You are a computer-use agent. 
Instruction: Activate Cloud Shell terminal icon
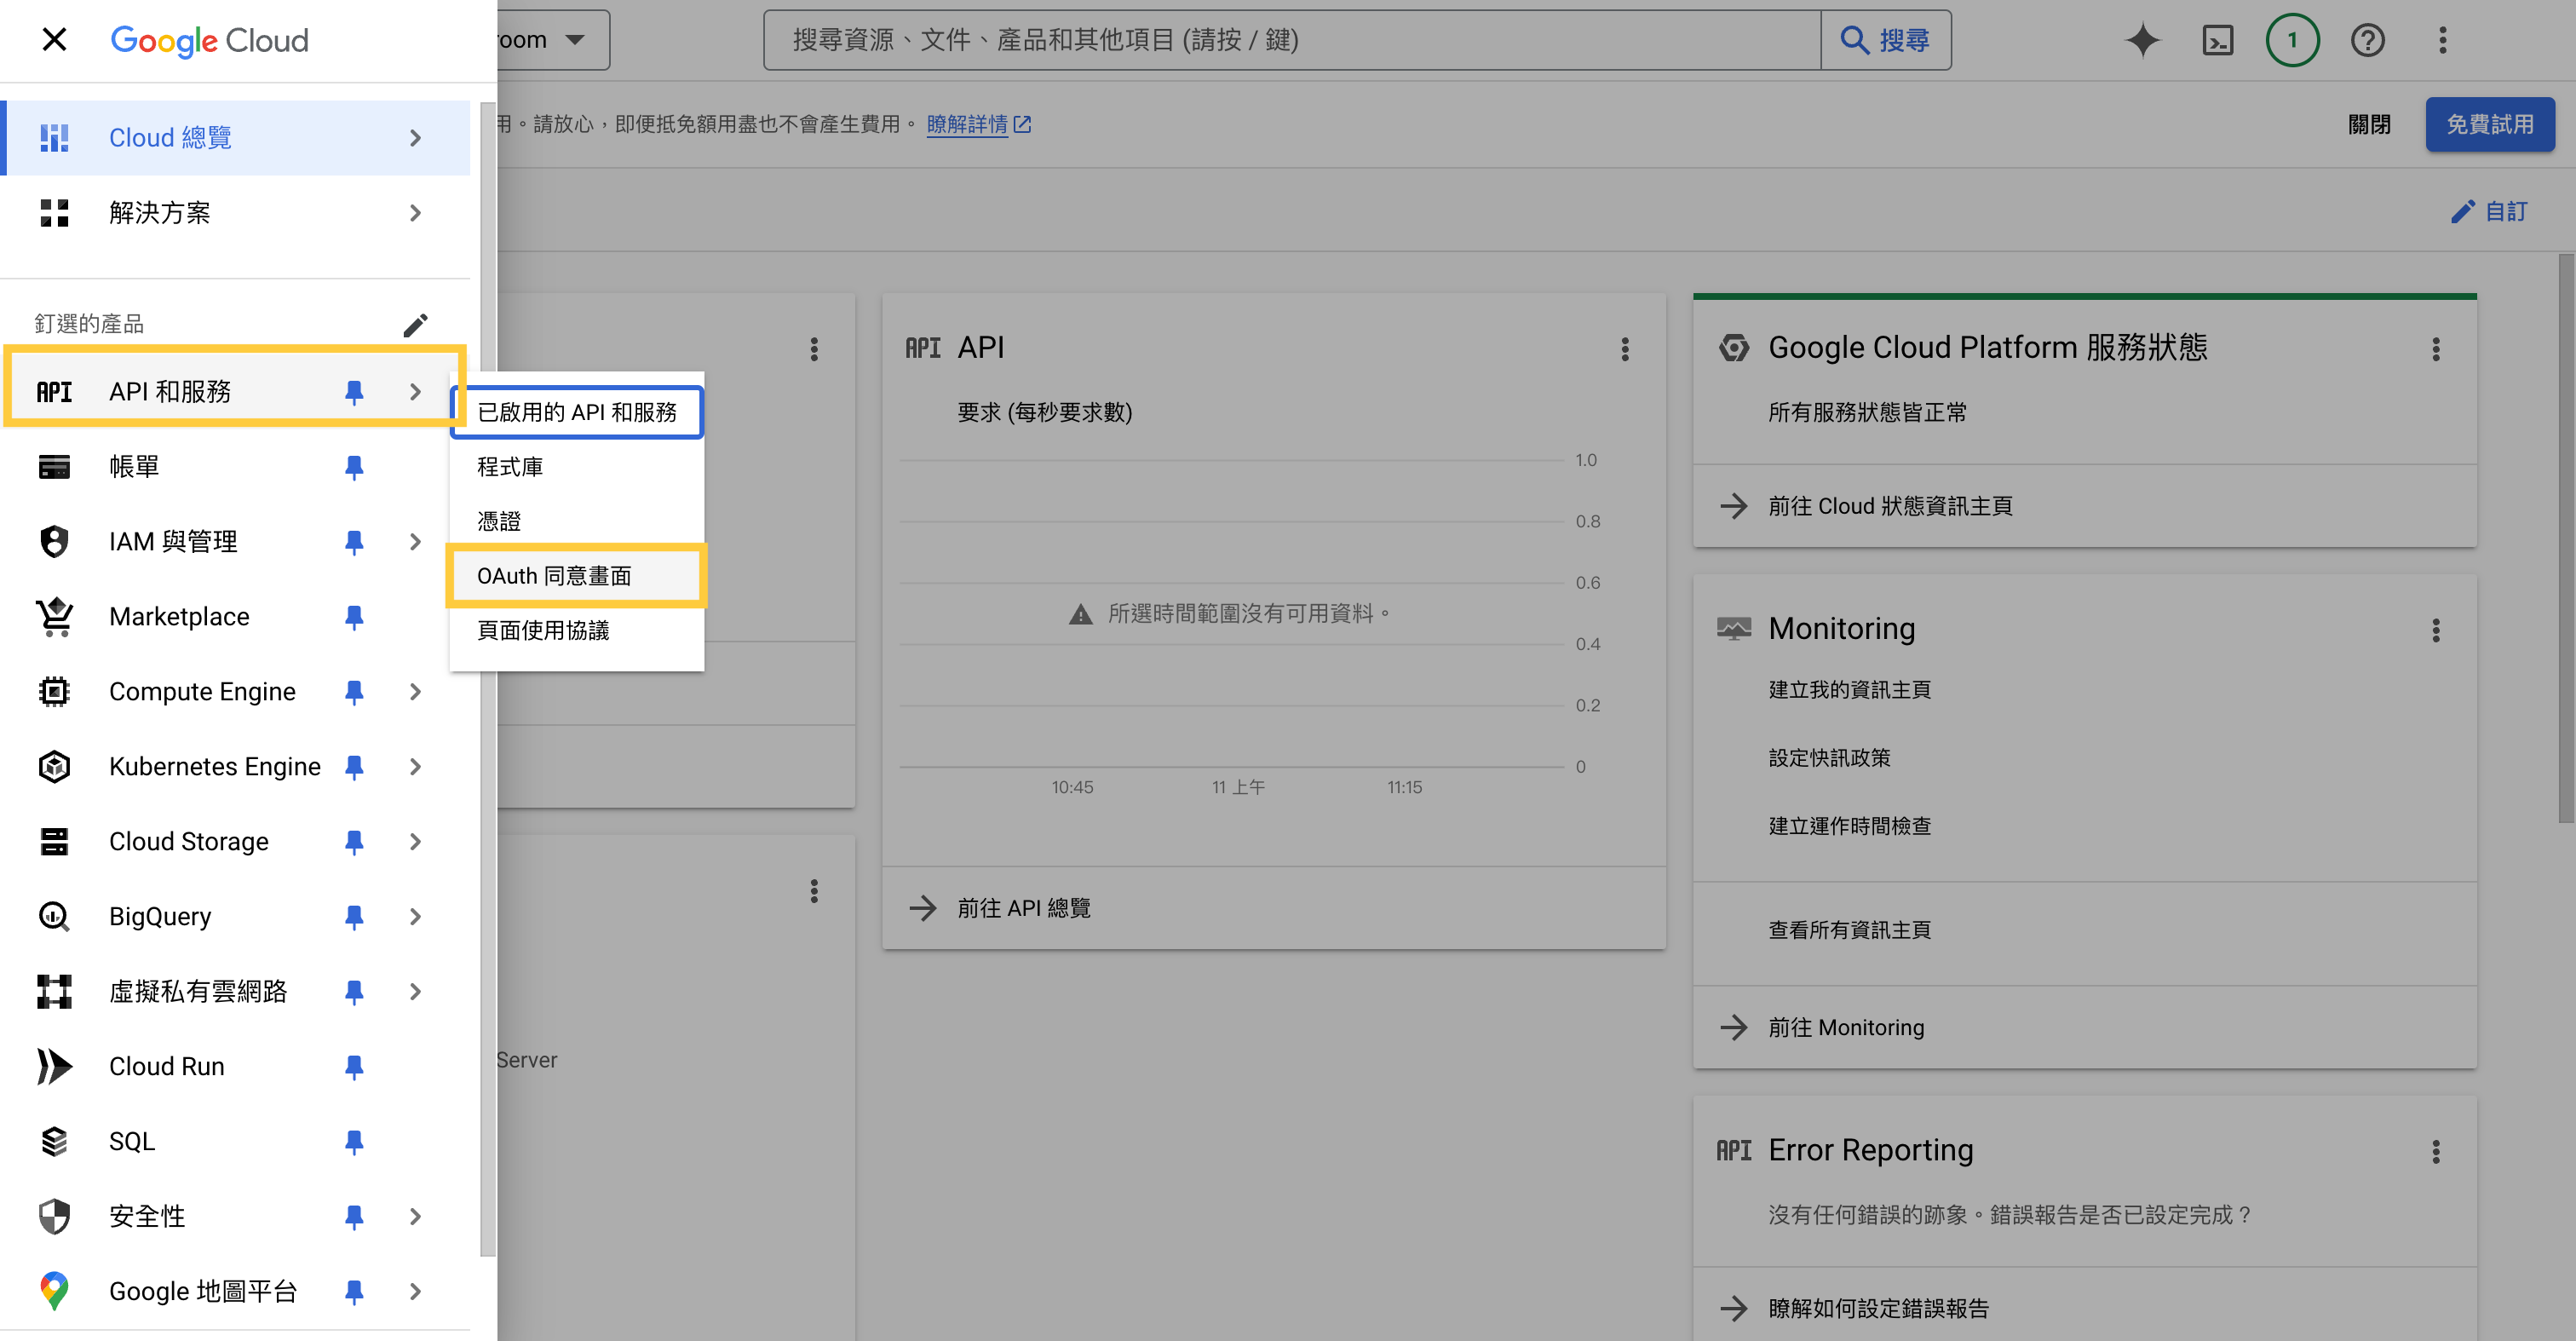(2217, 40)
